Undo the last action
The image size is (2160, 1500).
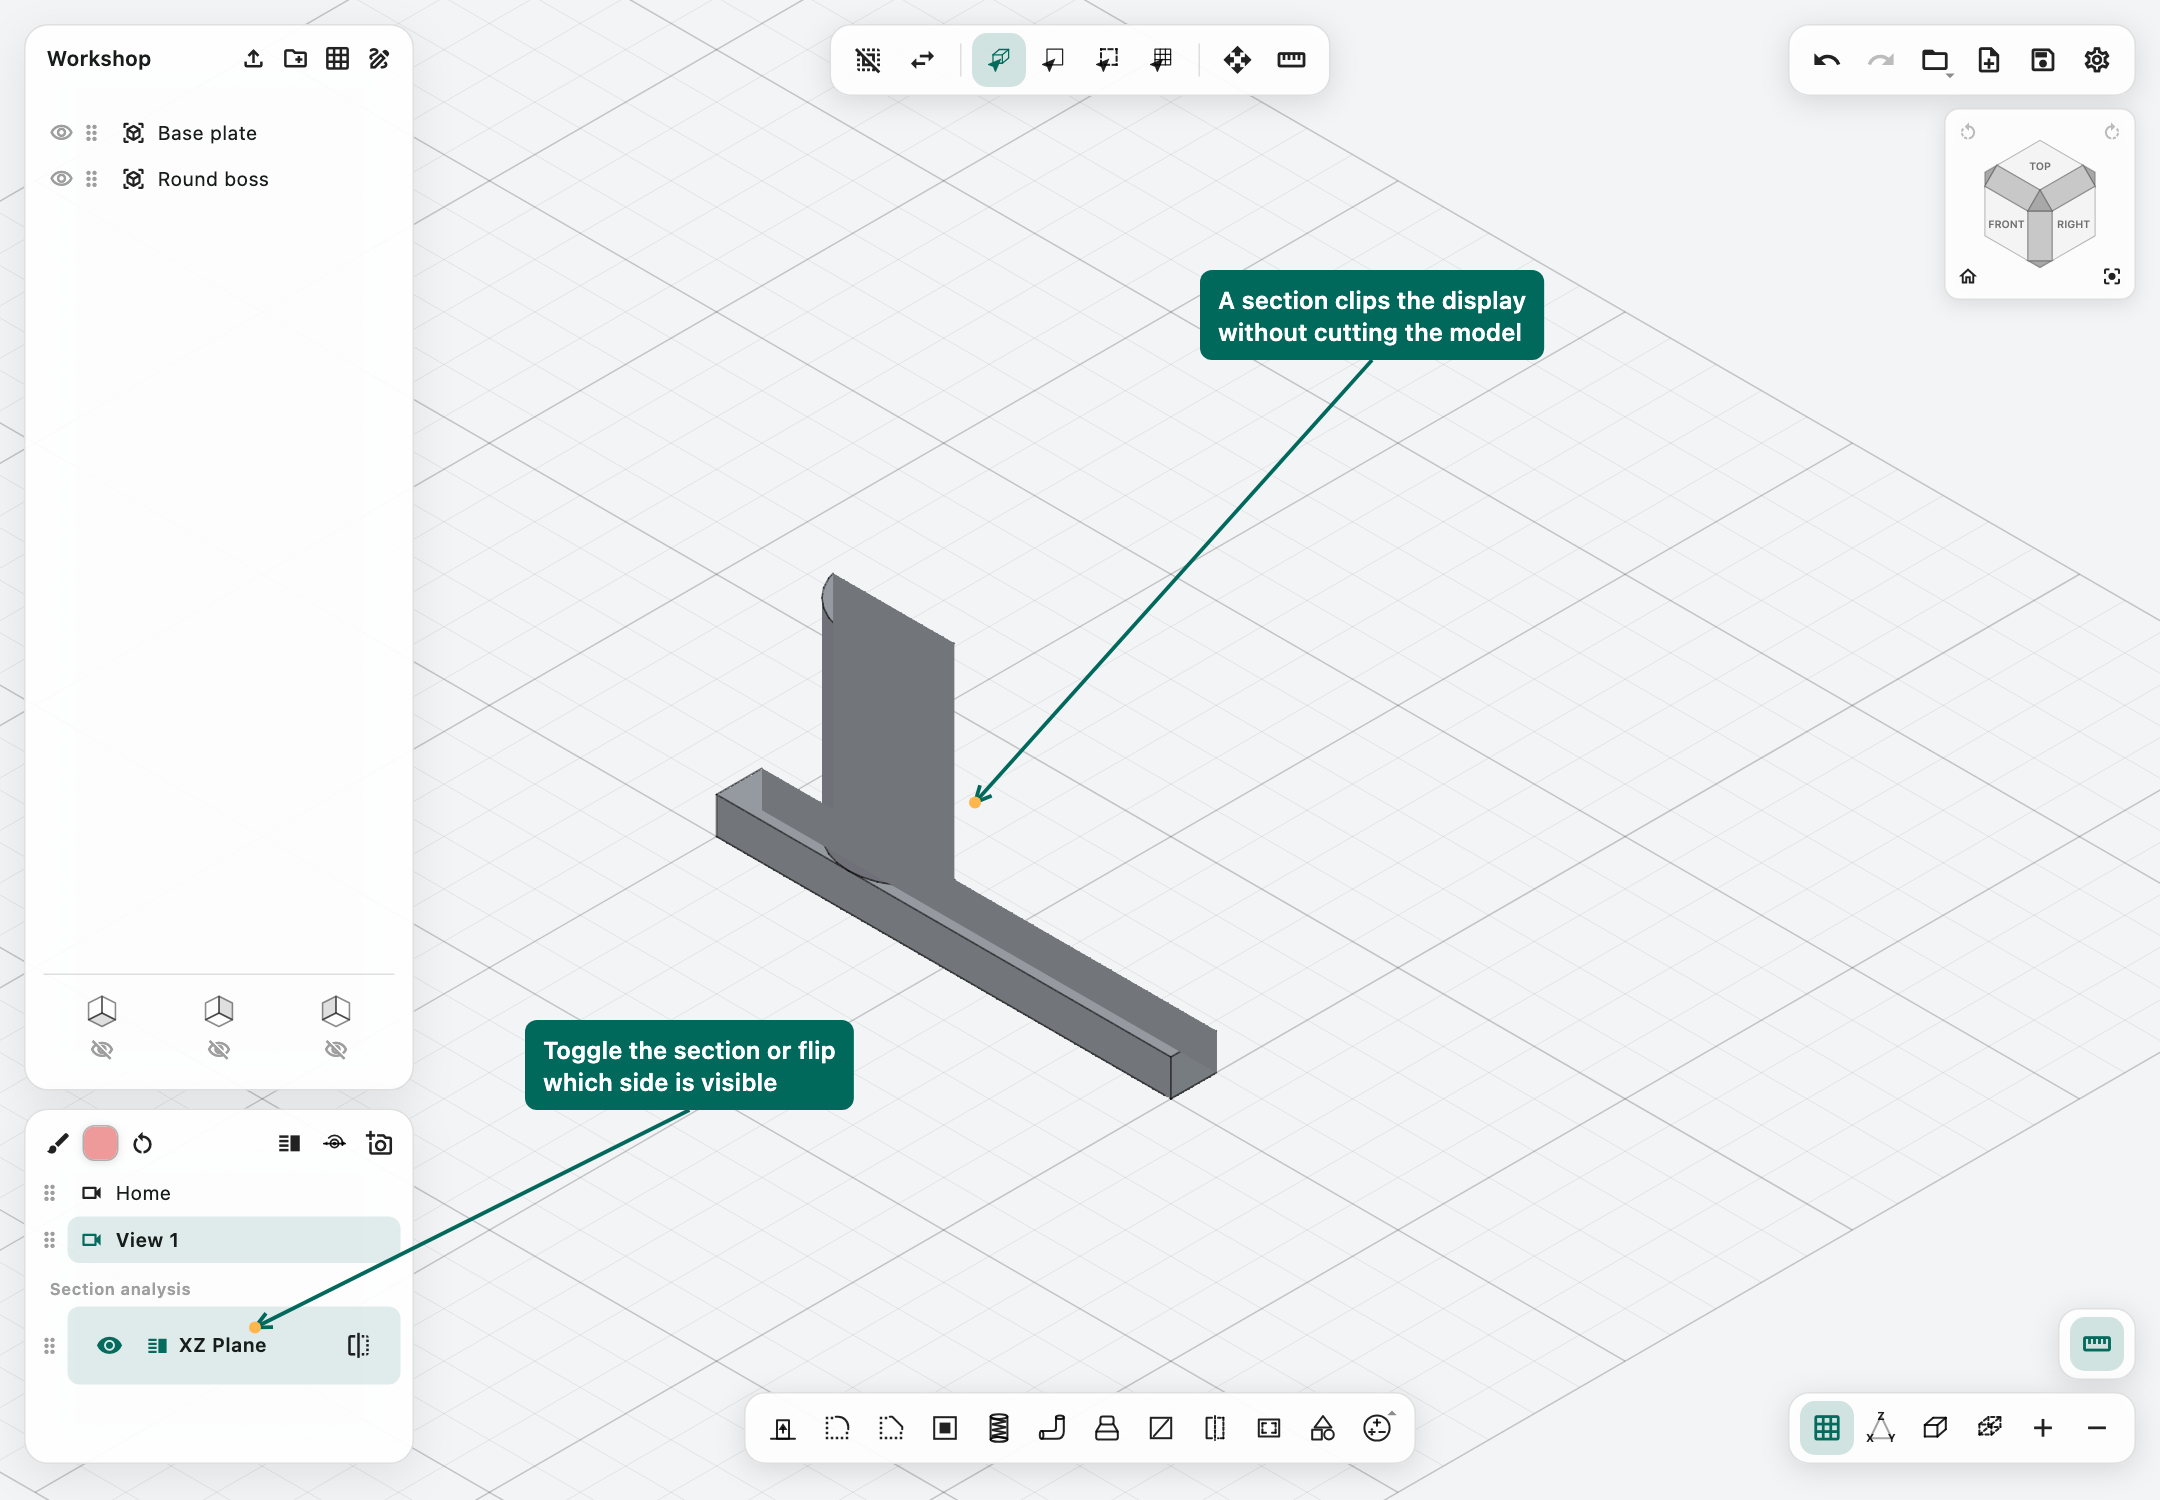tap(1827, 60)
